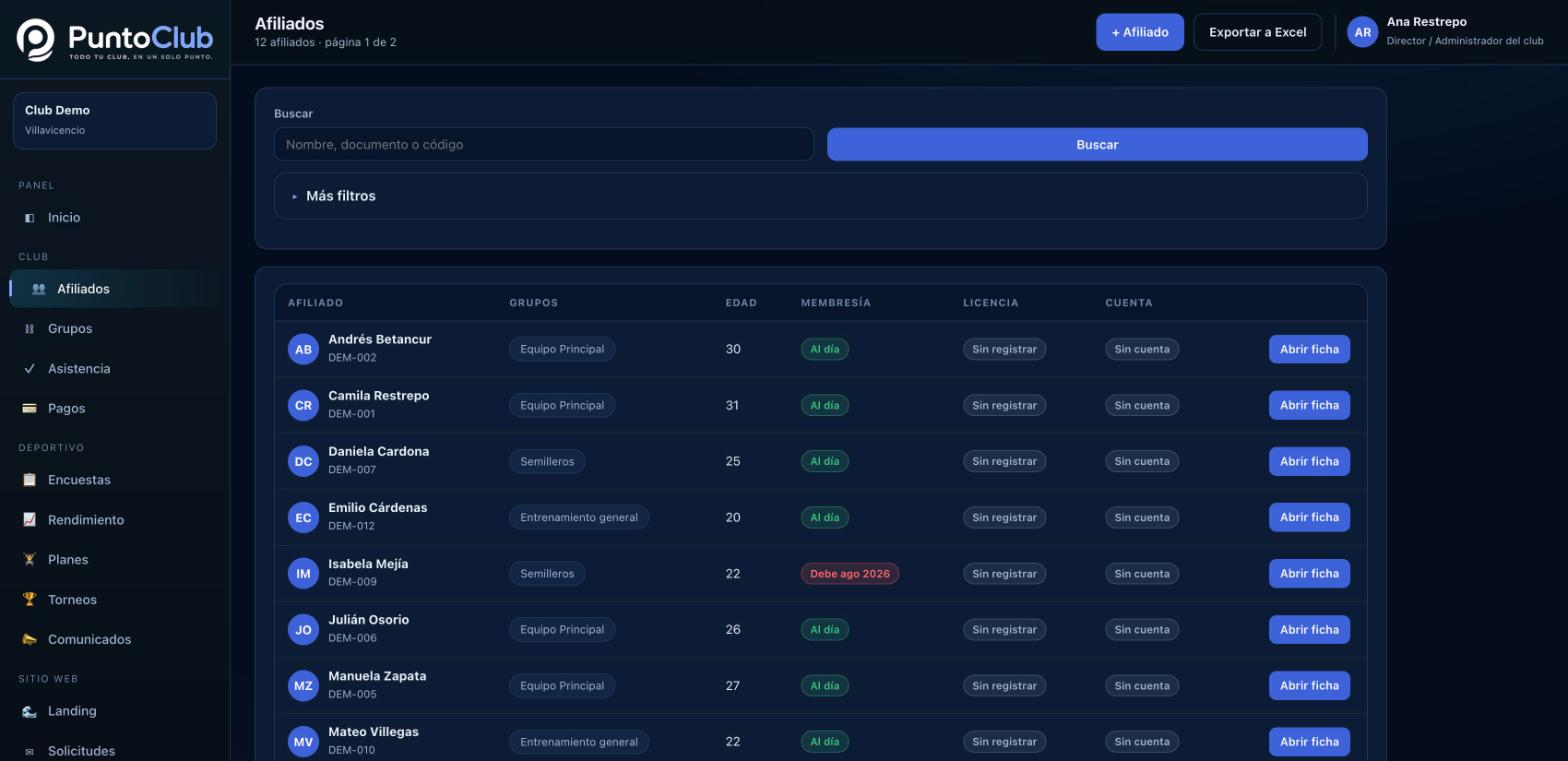Click the Pagos card icon
Screen dimensions: 1568x761
click(x=29, y=409)
